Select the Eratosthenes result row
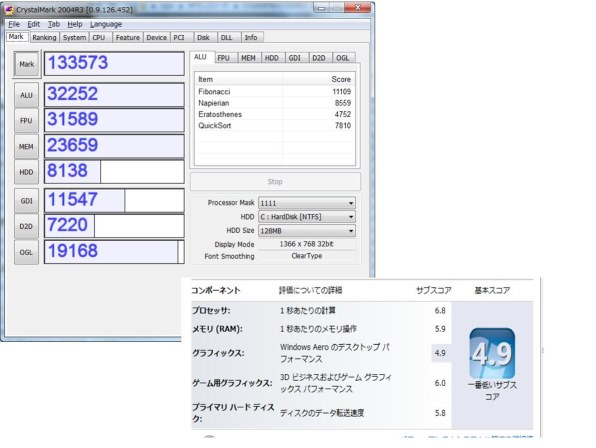 [275, 114]
